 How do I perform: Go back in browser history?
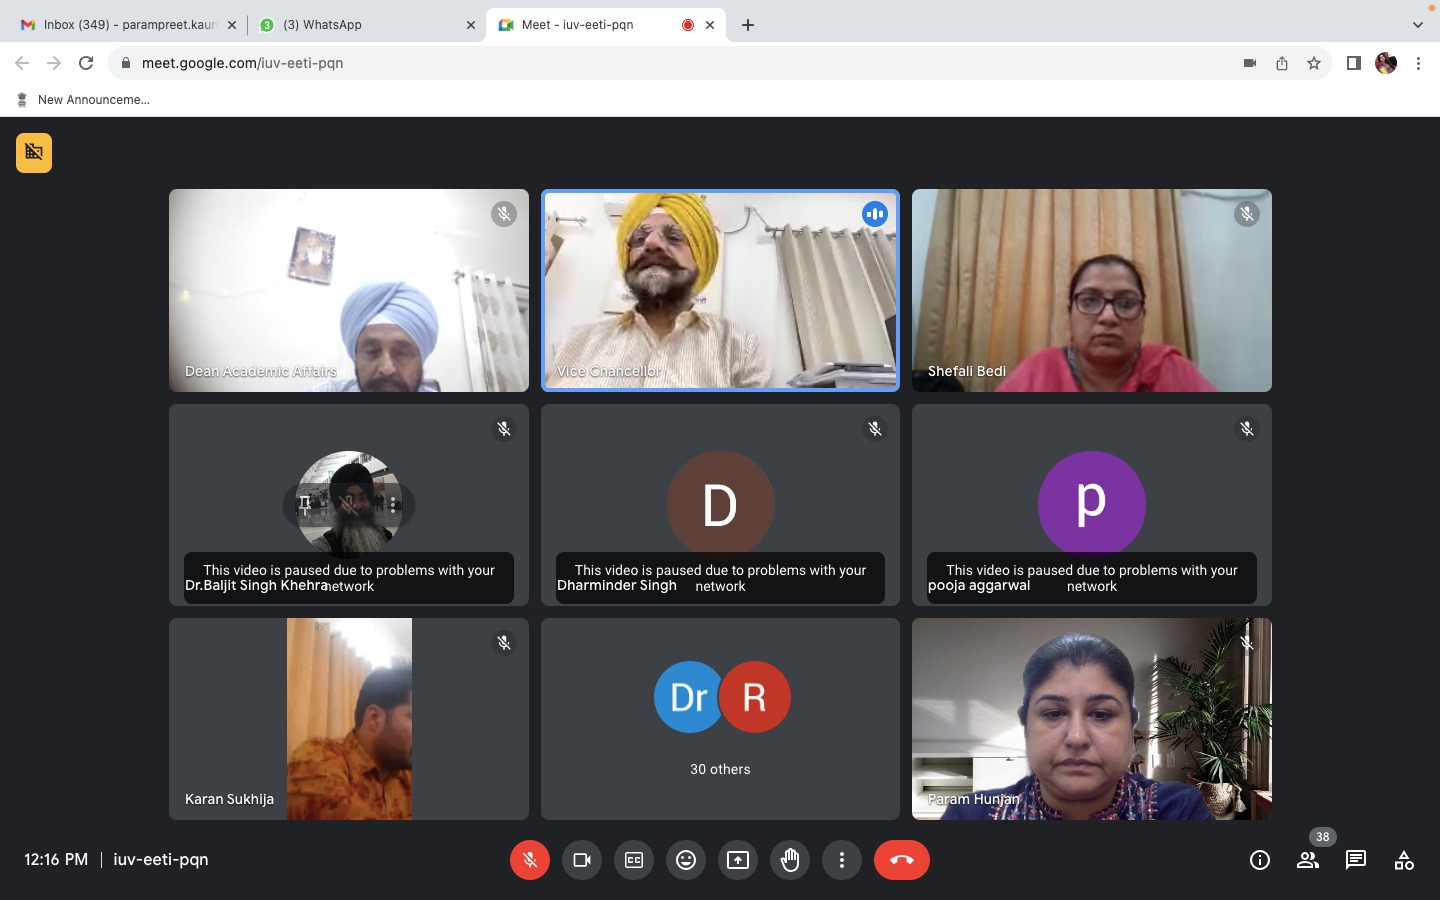click(x=22, y=63)
